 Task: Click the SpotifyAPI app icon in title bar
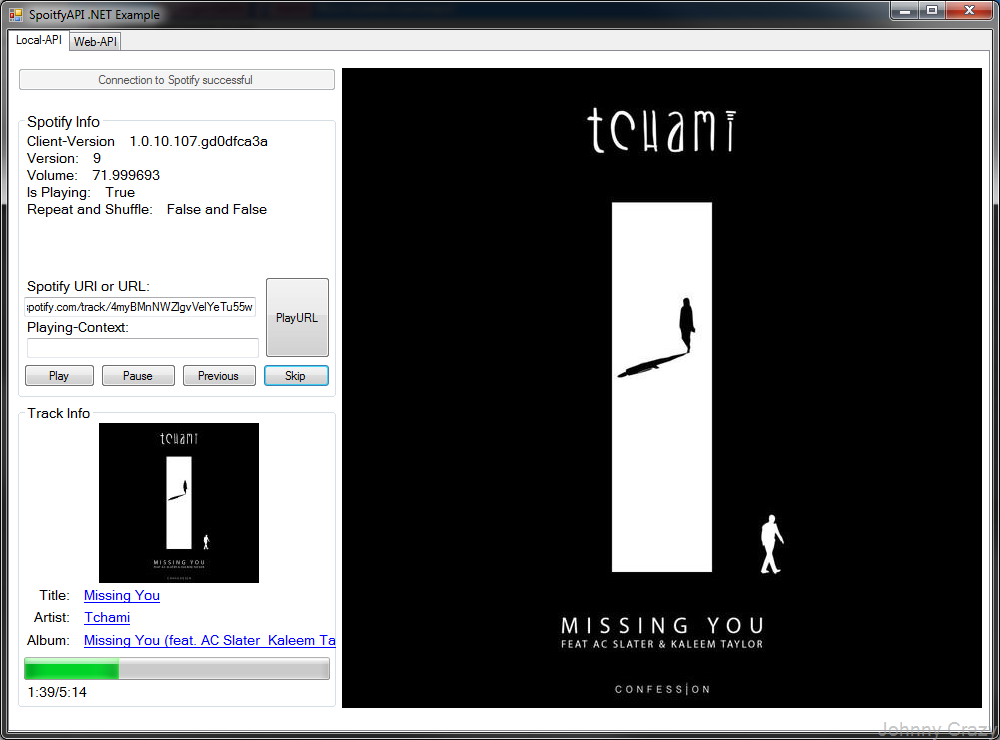tap(16, 15)
